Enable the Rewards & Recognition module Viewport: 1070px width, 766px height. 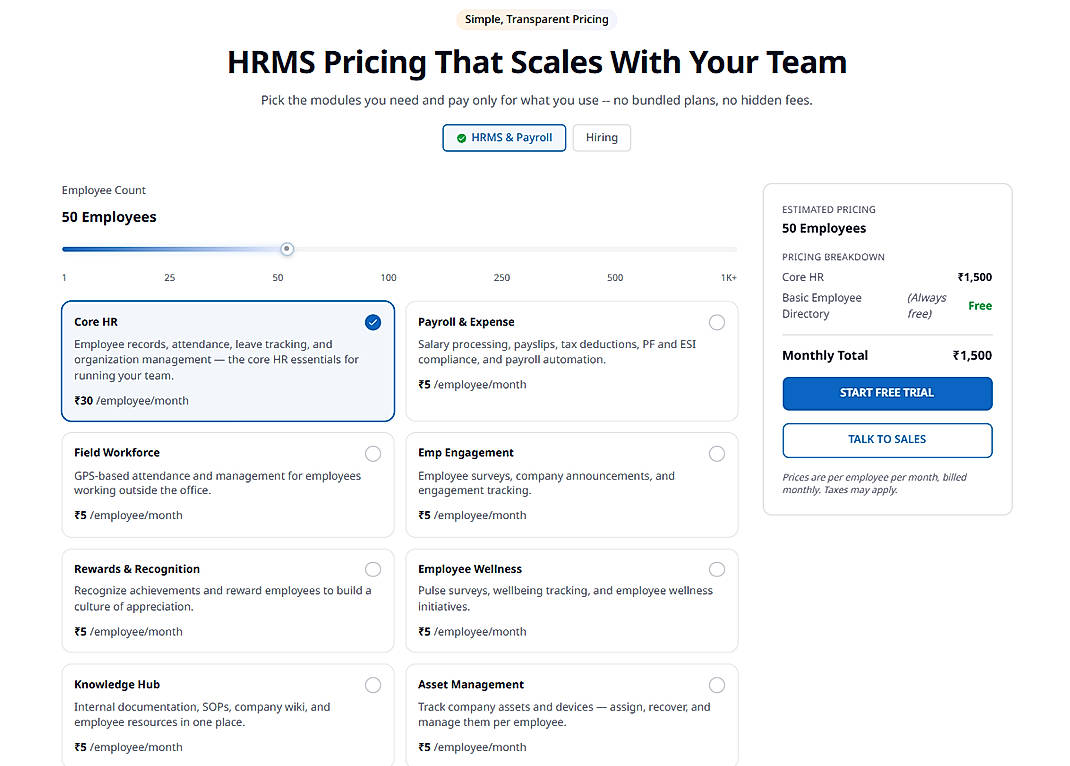pos(373,570)
